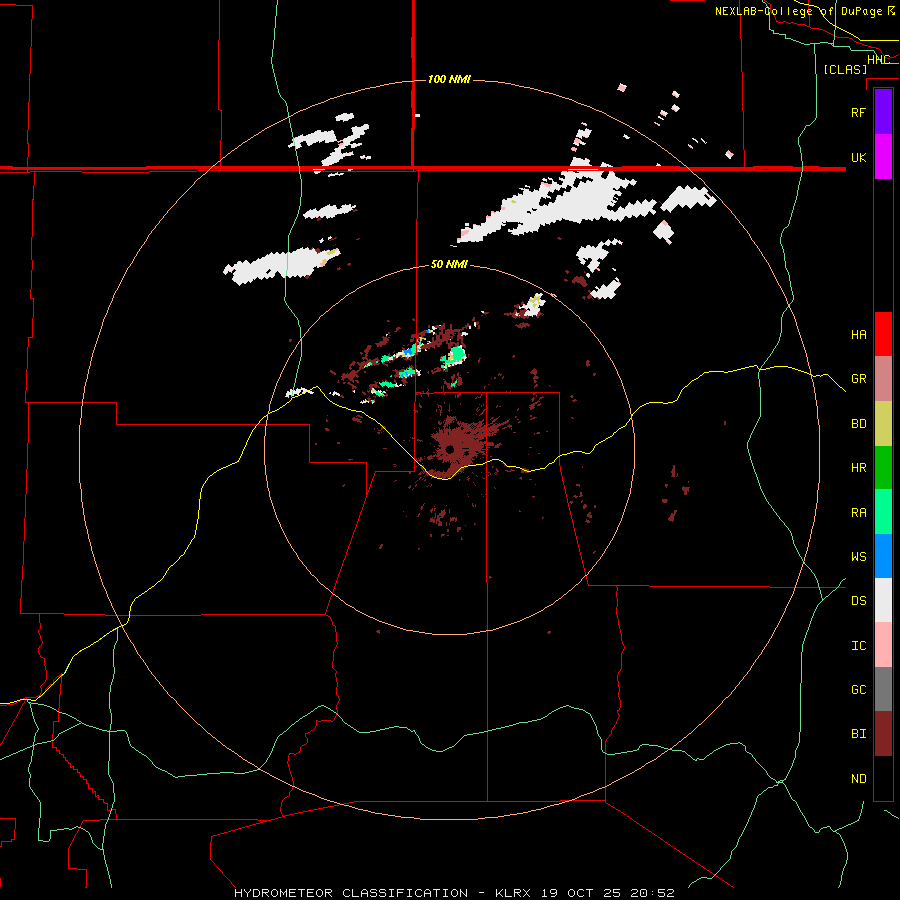Click the 'HR' legend label
The image size is (900, 900).
[x=858, y=468]
